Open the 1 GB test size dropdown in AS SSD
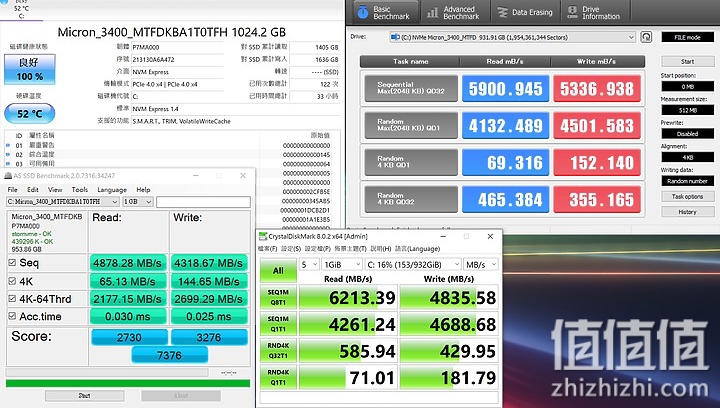720x408 pixels. coord(138,201)
